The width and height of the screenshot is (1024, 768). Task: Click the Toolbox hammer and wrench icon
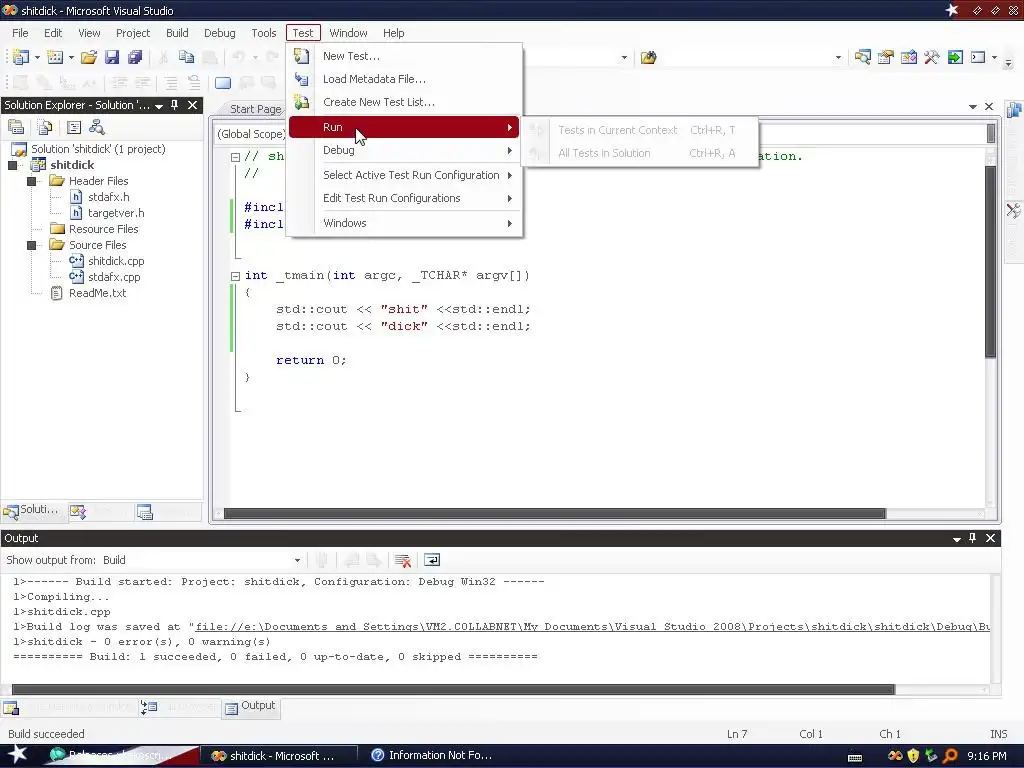pyautogui.click(x=931, y=57)
